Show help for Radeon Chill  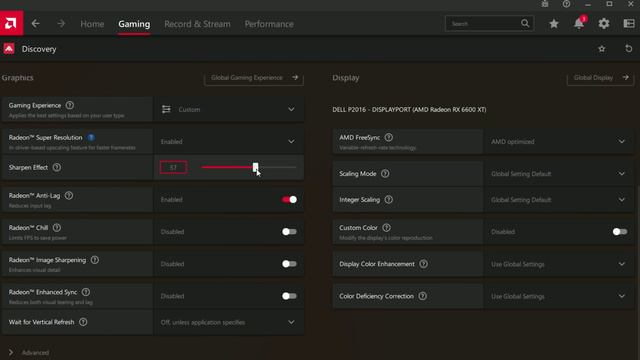[x=57, y=228]
